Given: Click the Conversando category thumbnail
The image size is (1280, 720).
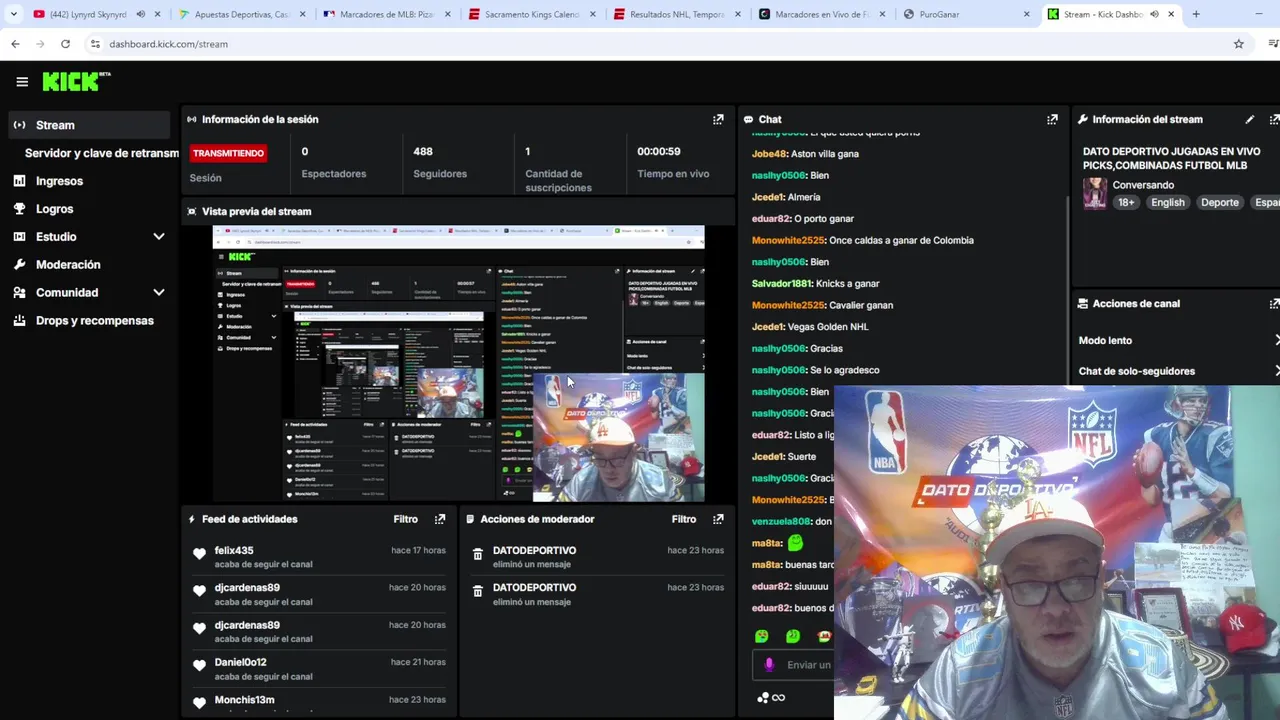Looking at the screenshot, I should pos(1095,193).
